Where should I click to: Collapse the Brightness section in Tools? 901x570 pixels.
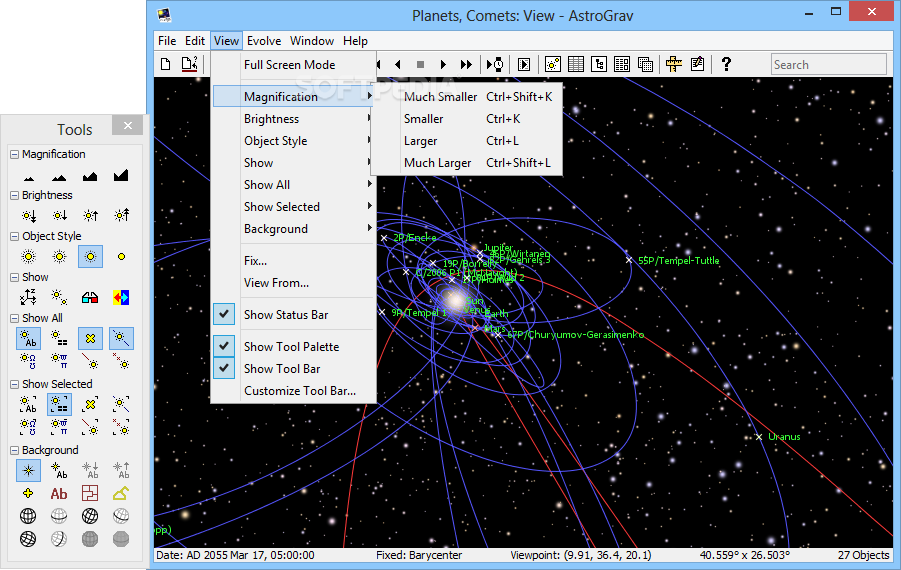(14, 195)
